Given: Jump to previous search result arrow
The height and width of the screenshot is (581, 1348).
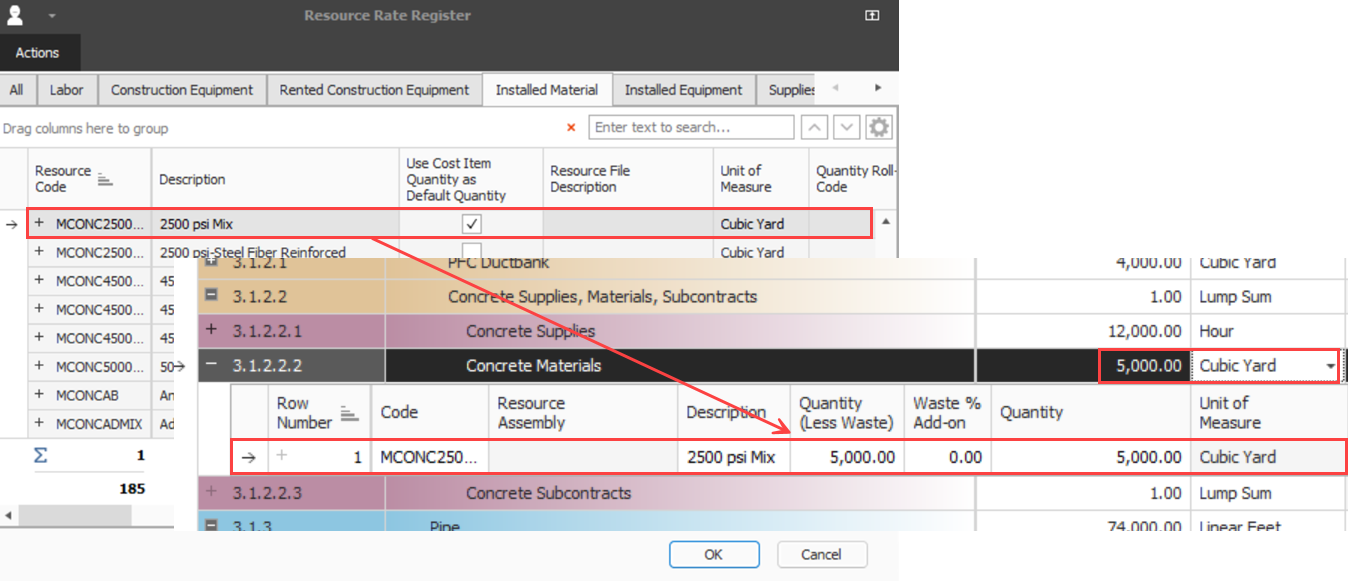Looking at the screenshot, I should (816, 128).
